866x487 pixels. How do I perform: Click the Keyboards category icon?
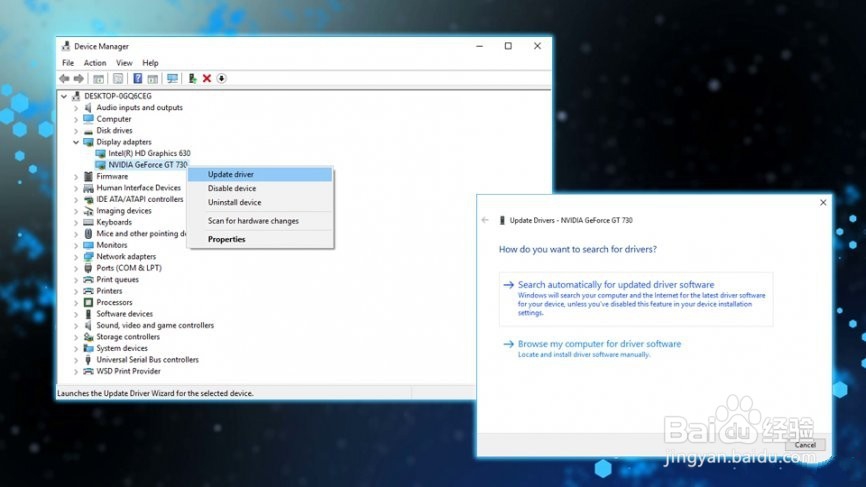[x=88, y=222]
